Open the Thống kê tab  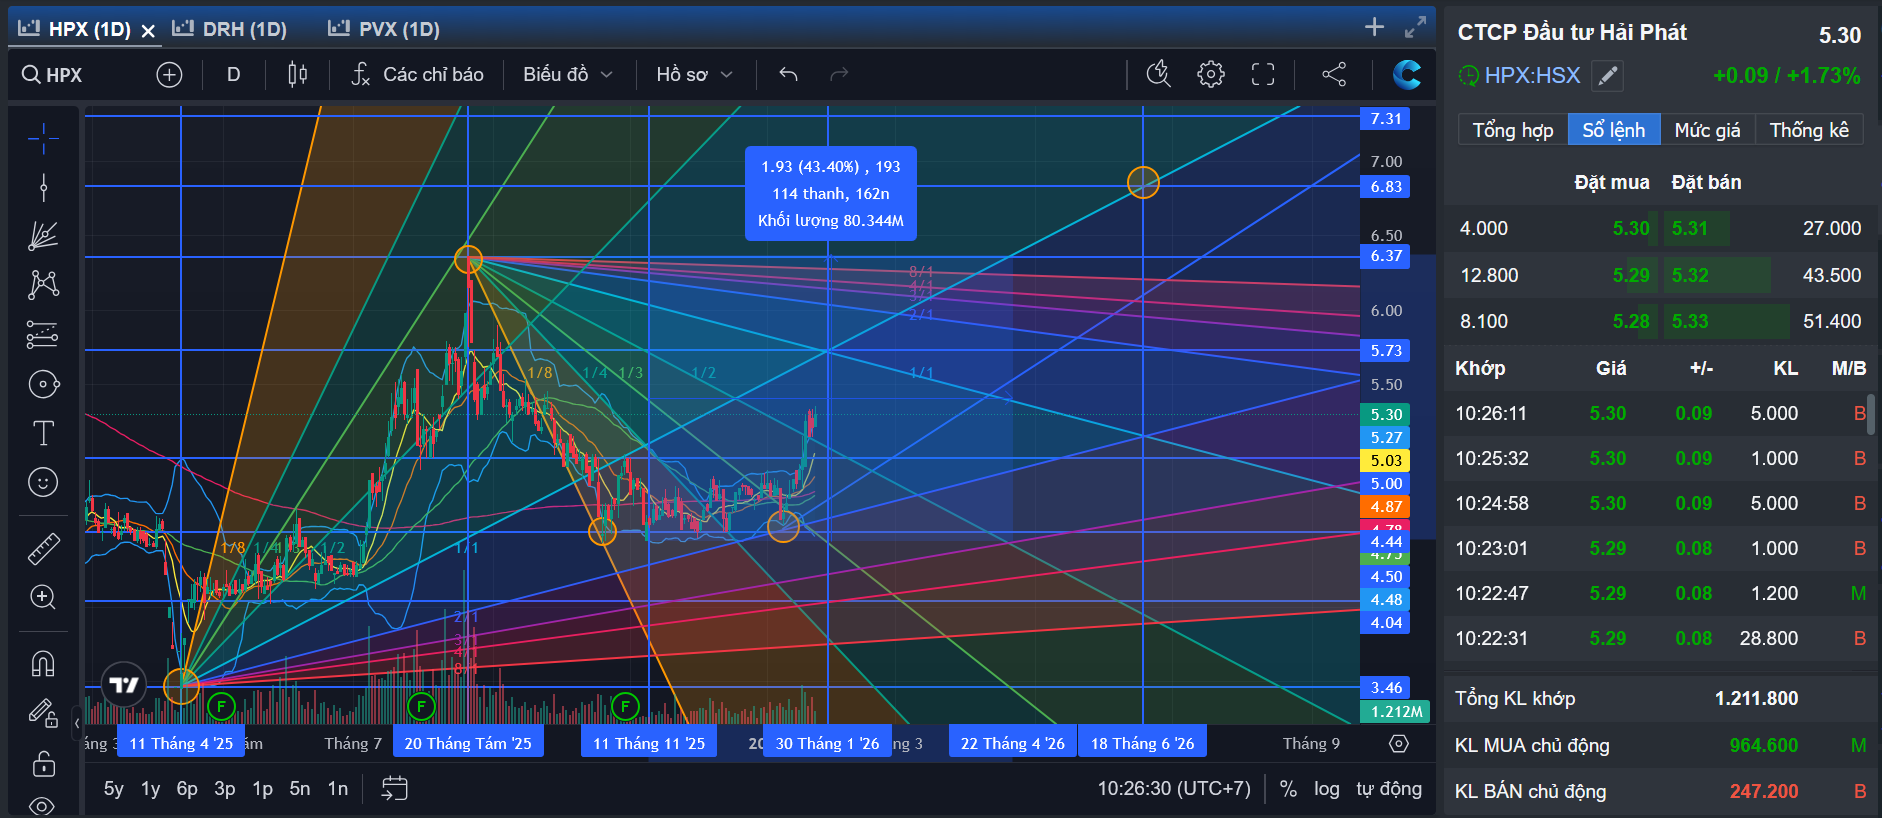(x=1809, y=130)
